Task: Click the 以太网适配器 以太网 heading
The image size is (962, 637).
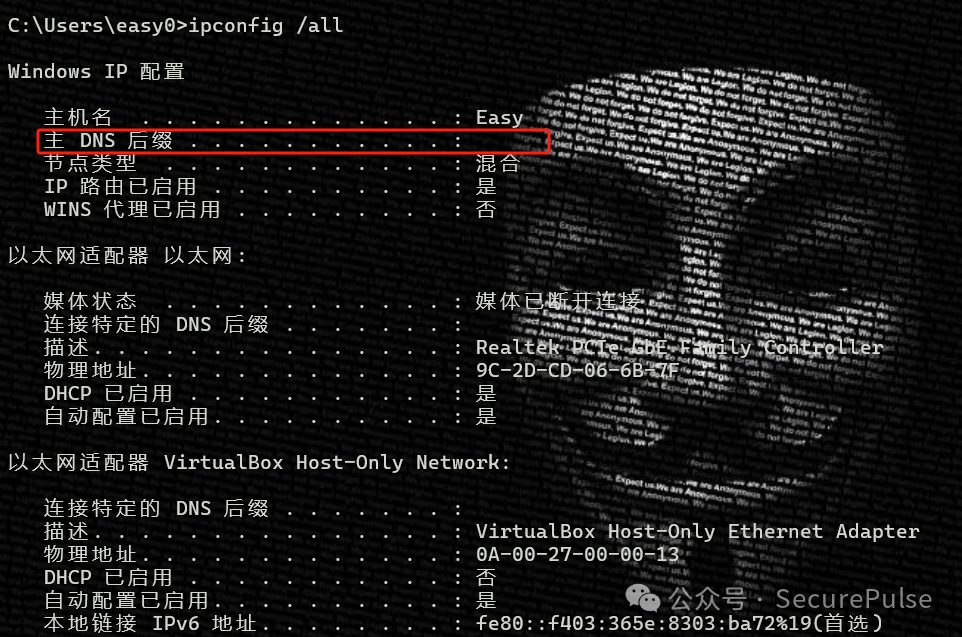Action: click(x=127, y=255)
